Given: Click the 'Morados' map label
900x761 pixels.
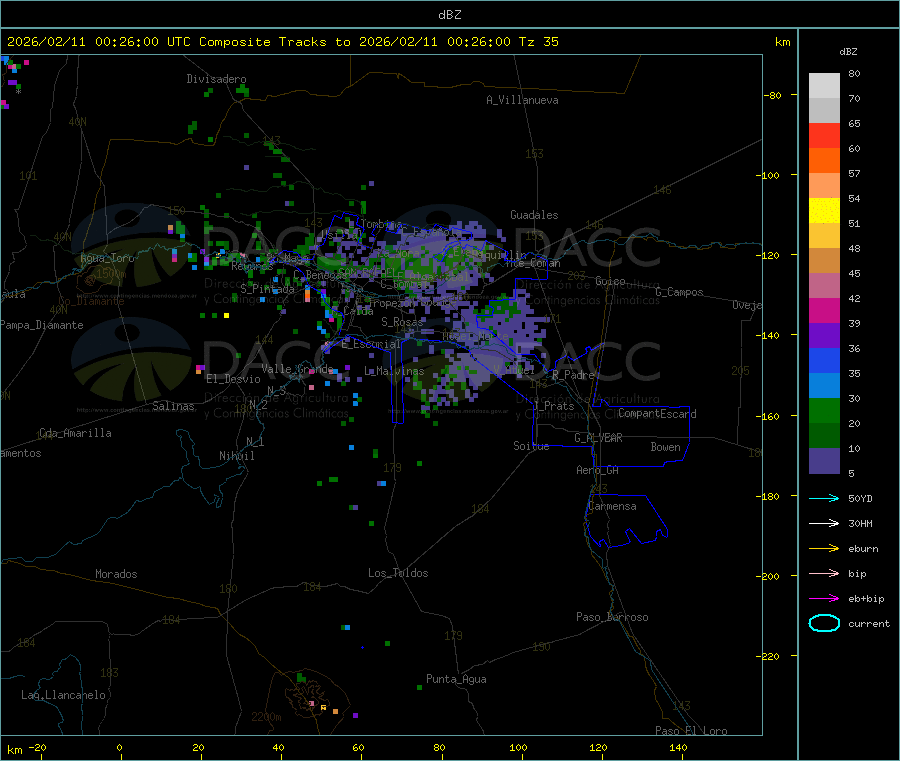Looking at the screenshot, I should [116, 574].
